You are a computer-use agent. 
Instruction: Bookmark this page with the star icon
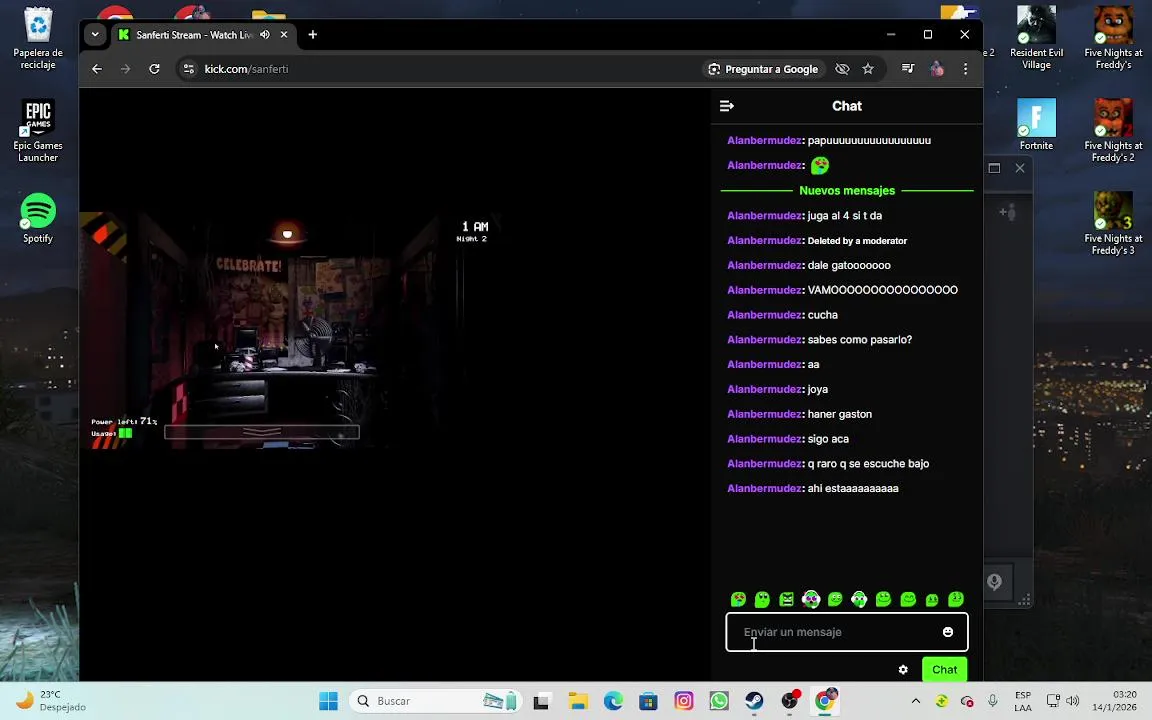coord(868,68)
